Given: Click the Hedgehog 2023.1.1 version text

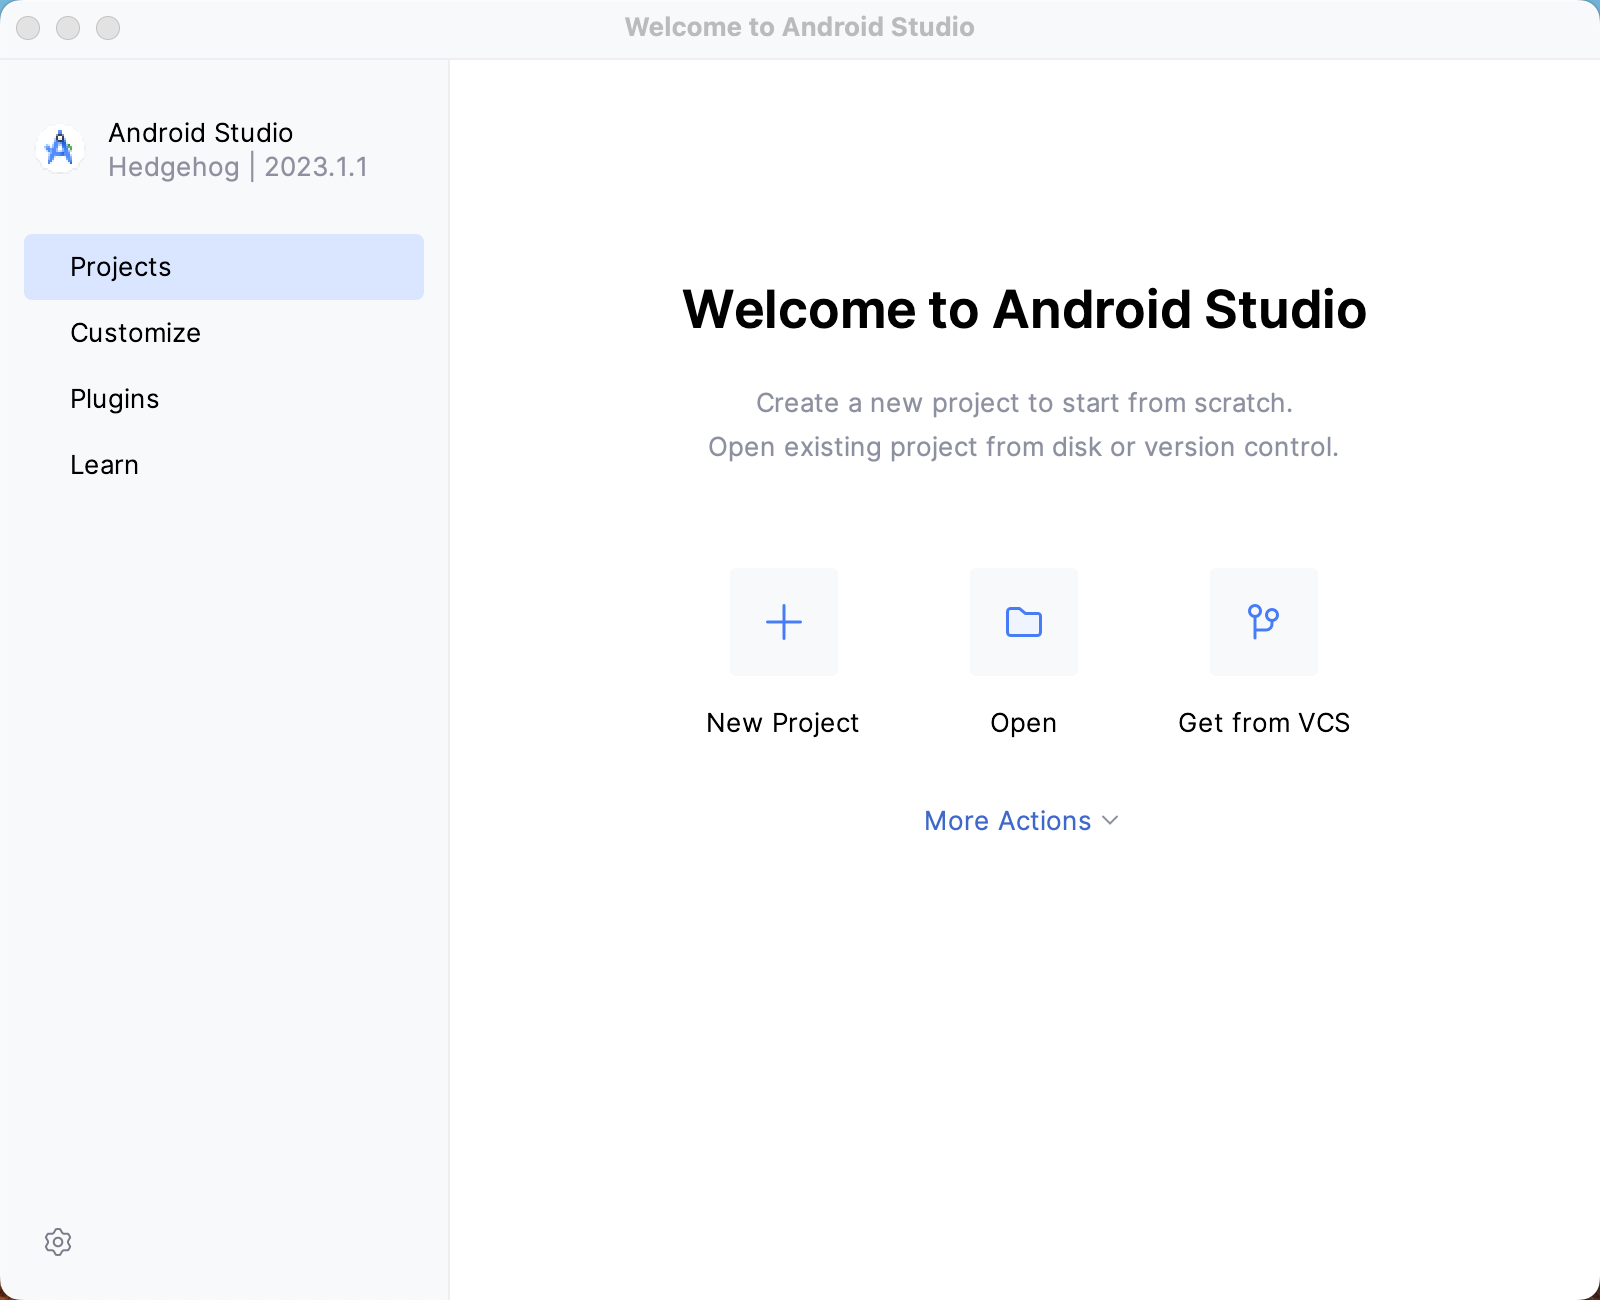Looking at the screenshot, I should click(x=237, y=166).
